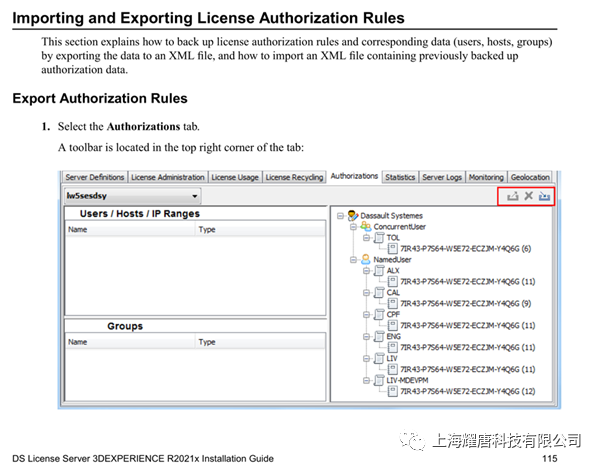Viewport: 601px width, 468px height.
Task: Click the key icon under the LIV node
Action: coord(392,369)
